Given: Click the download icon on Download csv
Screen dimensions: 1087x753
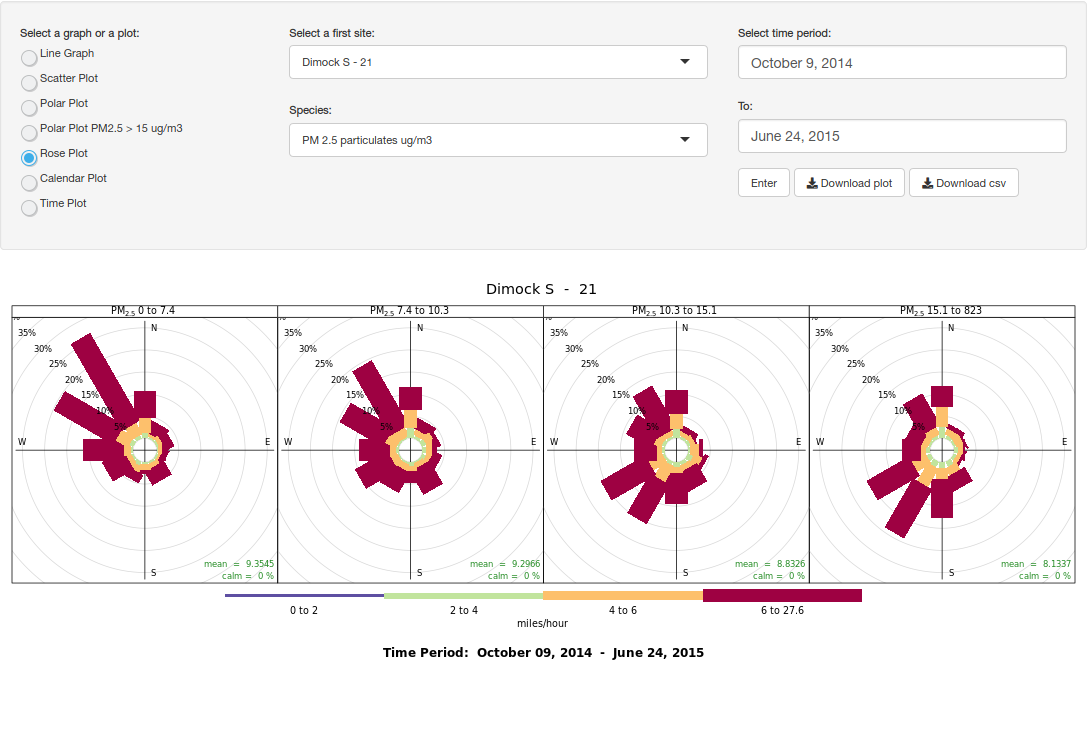Looking at the screenshot, I should click(x=927, y=183).
